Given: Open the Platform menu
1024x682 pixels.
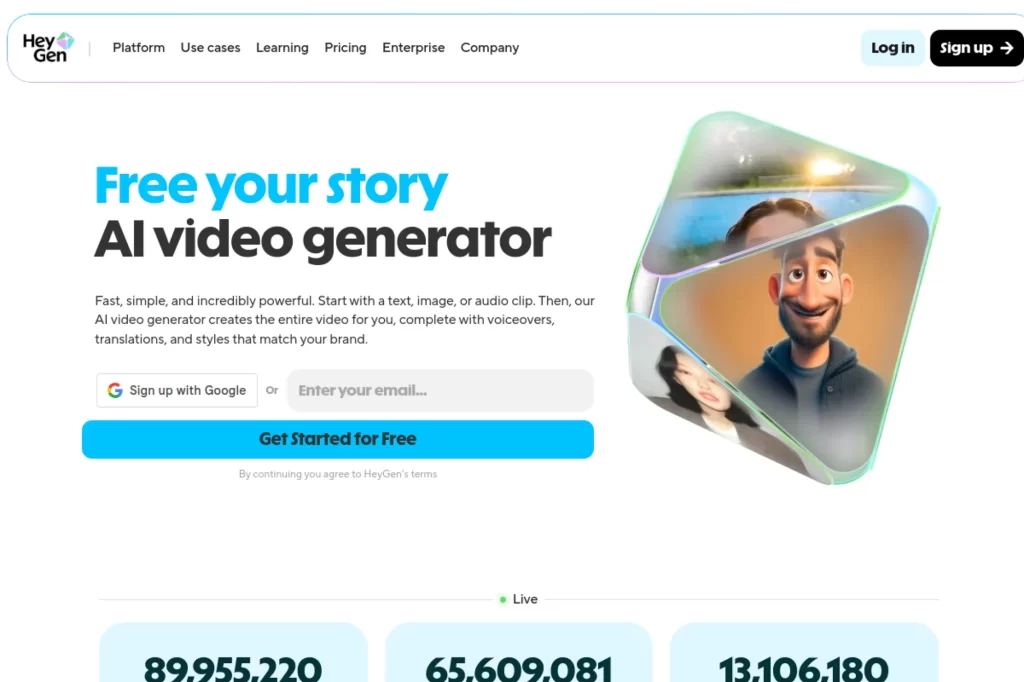Looking at the screenshot, I should pos(138,48).
